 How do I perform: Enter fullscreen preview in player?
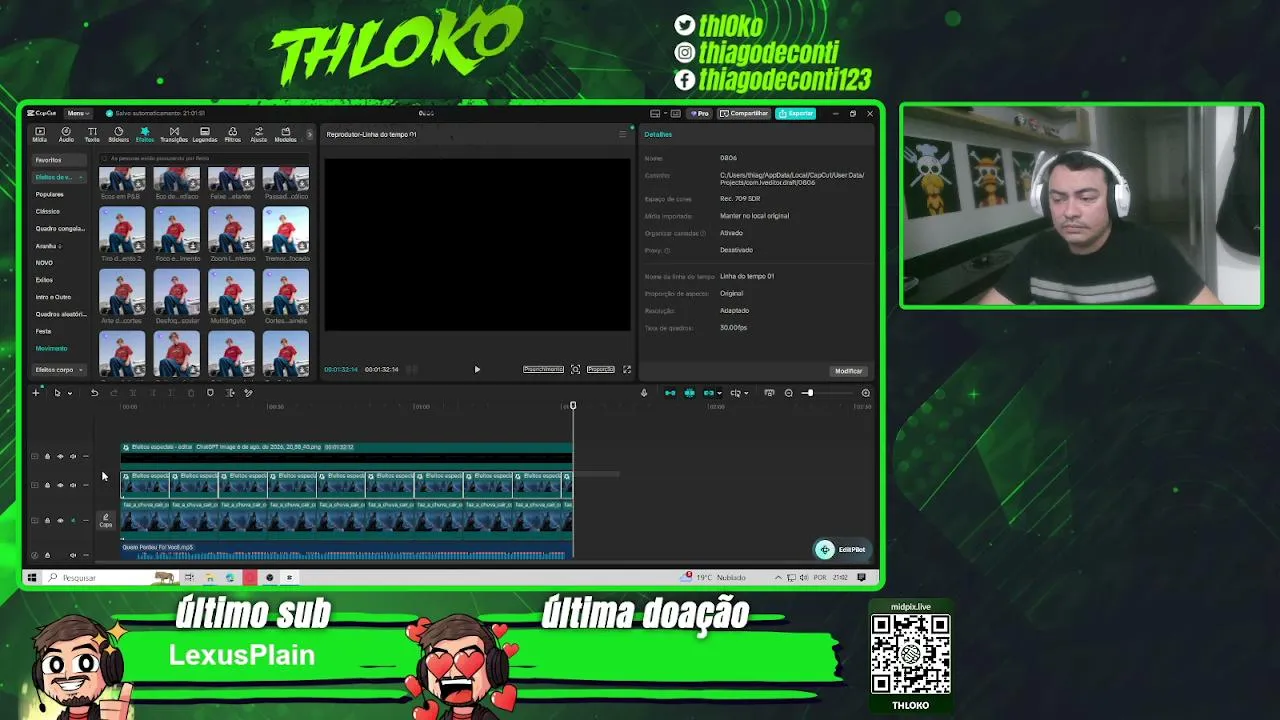pyautogui.click(x=627, y=370)
